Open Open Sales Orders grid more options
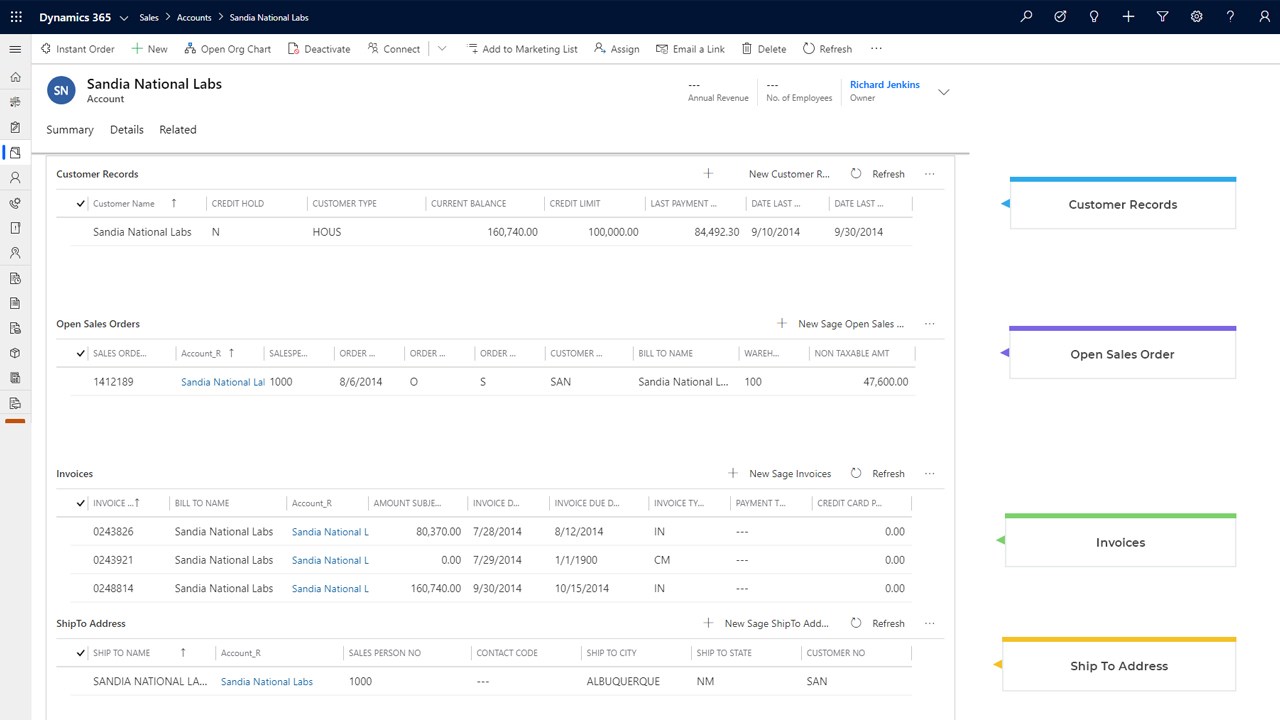Screen dimensions: 1280x720 [x=930, y=324]
